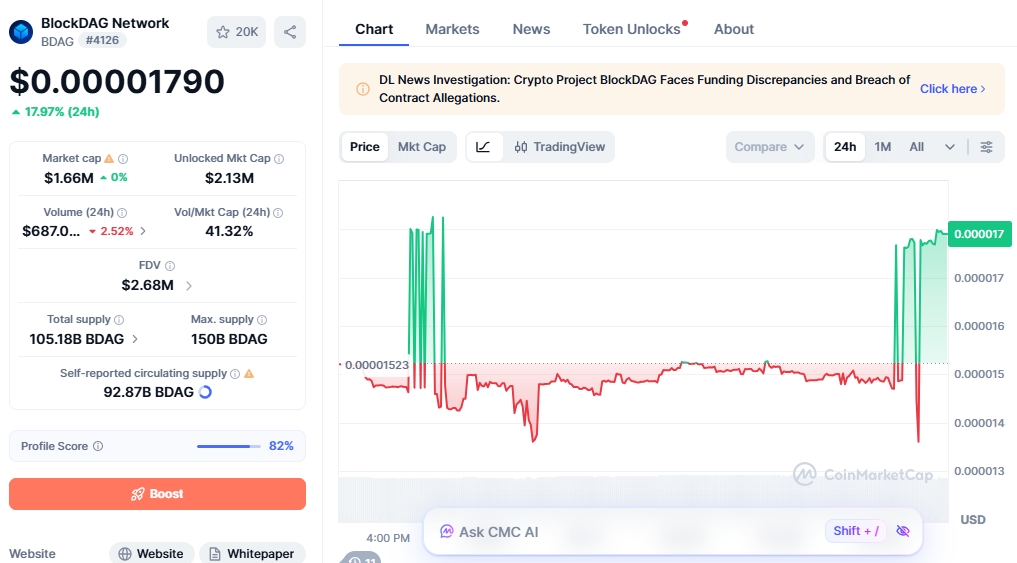Open the share icon button
The height and width of the screenshot is (563, 1017).
290,32
